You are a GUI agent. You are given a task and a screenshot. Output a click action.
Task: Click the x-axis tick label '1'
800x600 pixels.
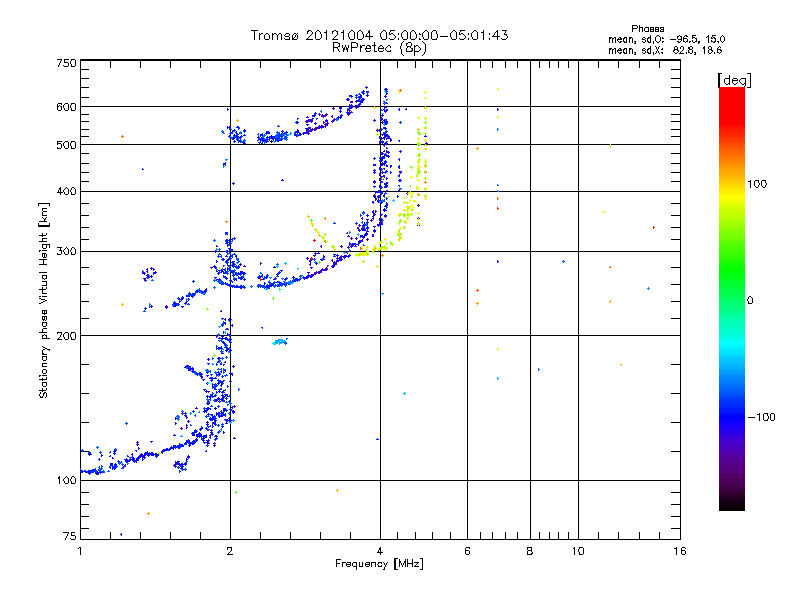(x=80, y=551)
